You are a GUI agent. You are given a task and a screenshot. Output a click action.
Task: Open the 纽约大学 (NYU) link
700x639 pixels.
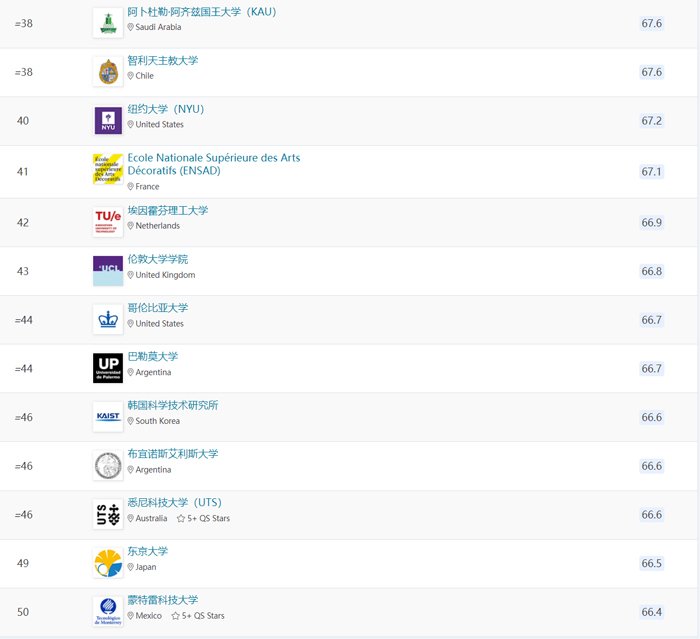coord(166,109)
